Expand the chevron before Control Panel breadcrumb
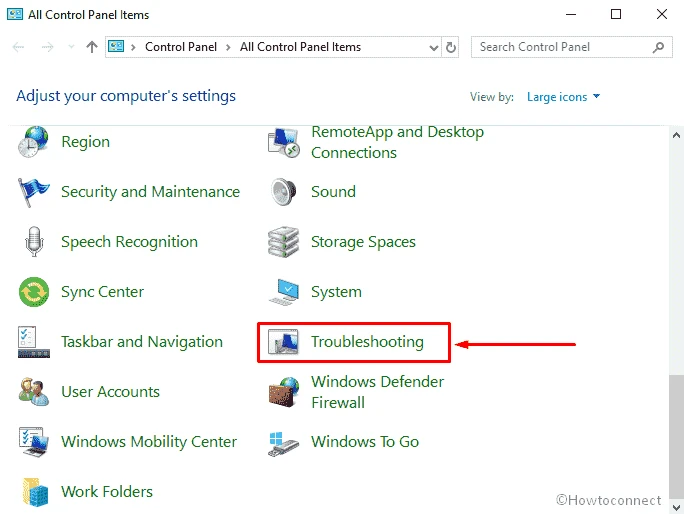The height and width of the screenshot is (514, 684). click(x=133, y=47)
